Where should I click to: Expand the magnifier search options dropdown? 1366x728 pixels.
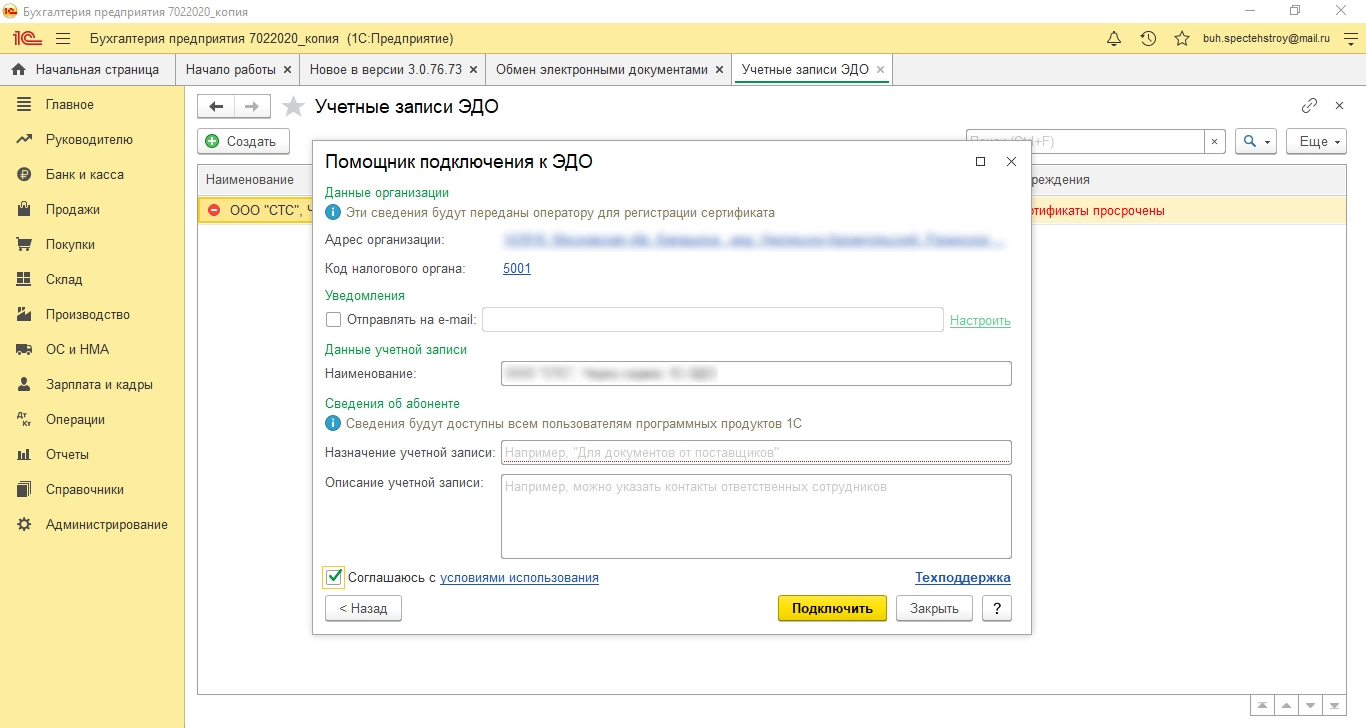tap(1256, 142)
